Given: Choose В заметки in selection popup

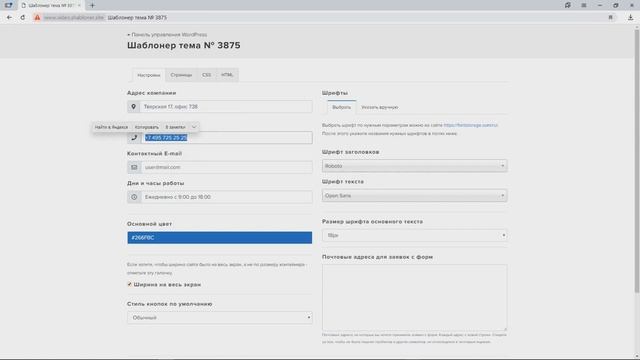Looking at the screenshot, I should (175, 127).
